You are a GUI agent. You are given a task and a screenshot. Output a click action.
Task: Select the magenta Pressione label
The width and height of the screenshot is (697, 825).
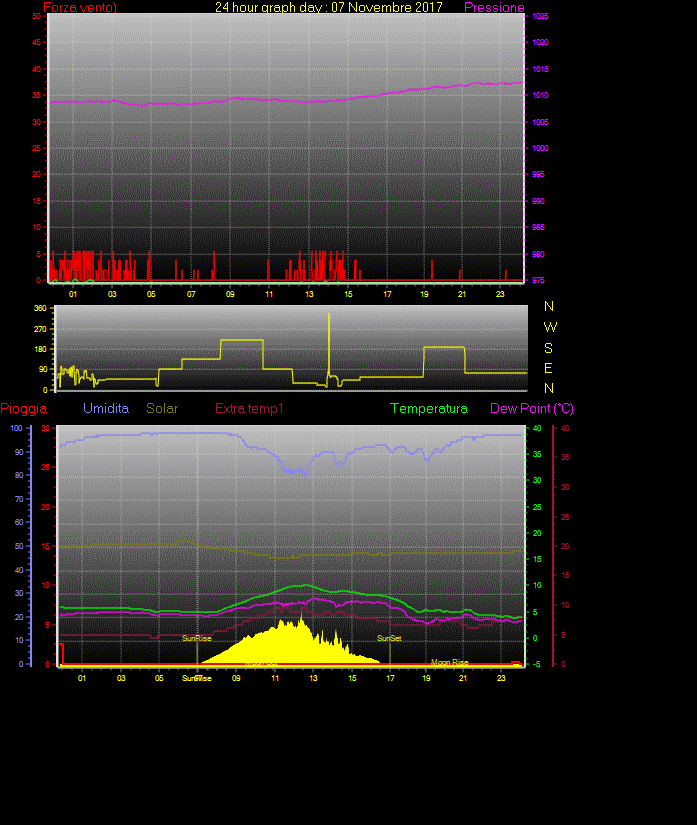click(x=494, y=8)
